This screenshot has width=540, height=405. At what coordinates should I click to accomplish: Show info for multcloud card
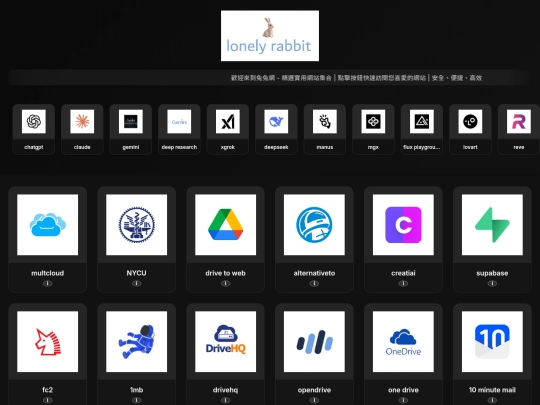point(48,283)
